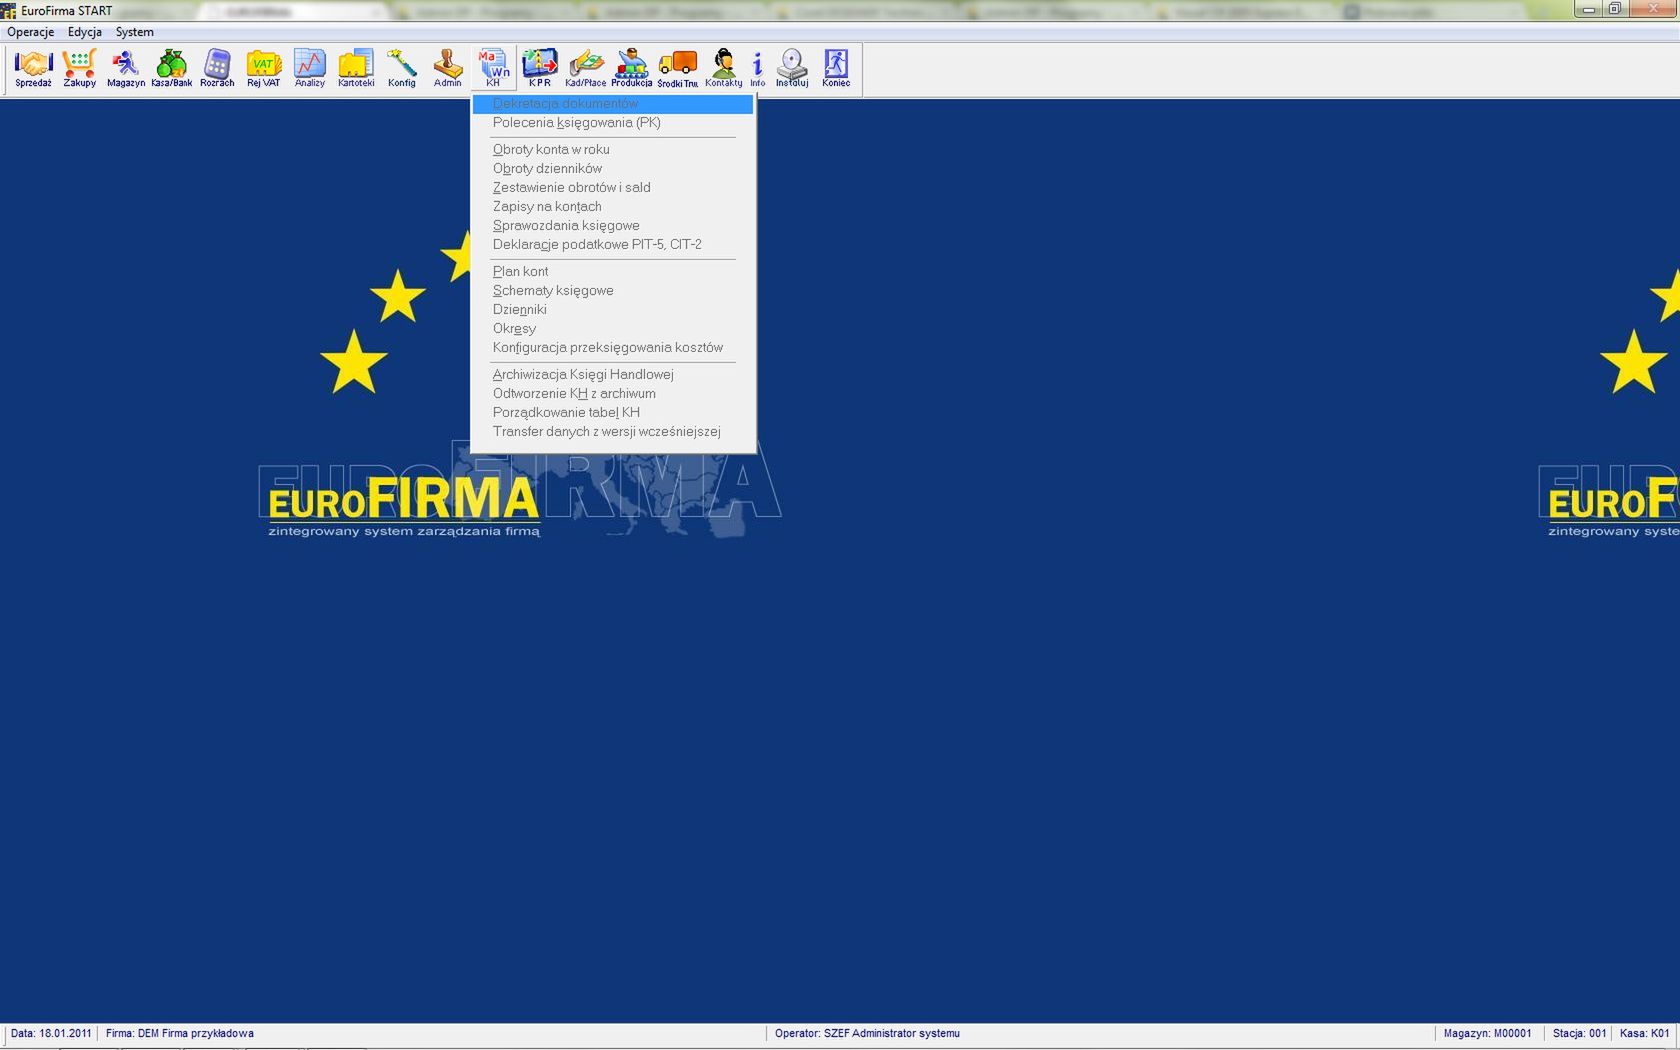1680x1050 pixels.
Task: Open Zapisy na kontach
Action: (613, 207)
